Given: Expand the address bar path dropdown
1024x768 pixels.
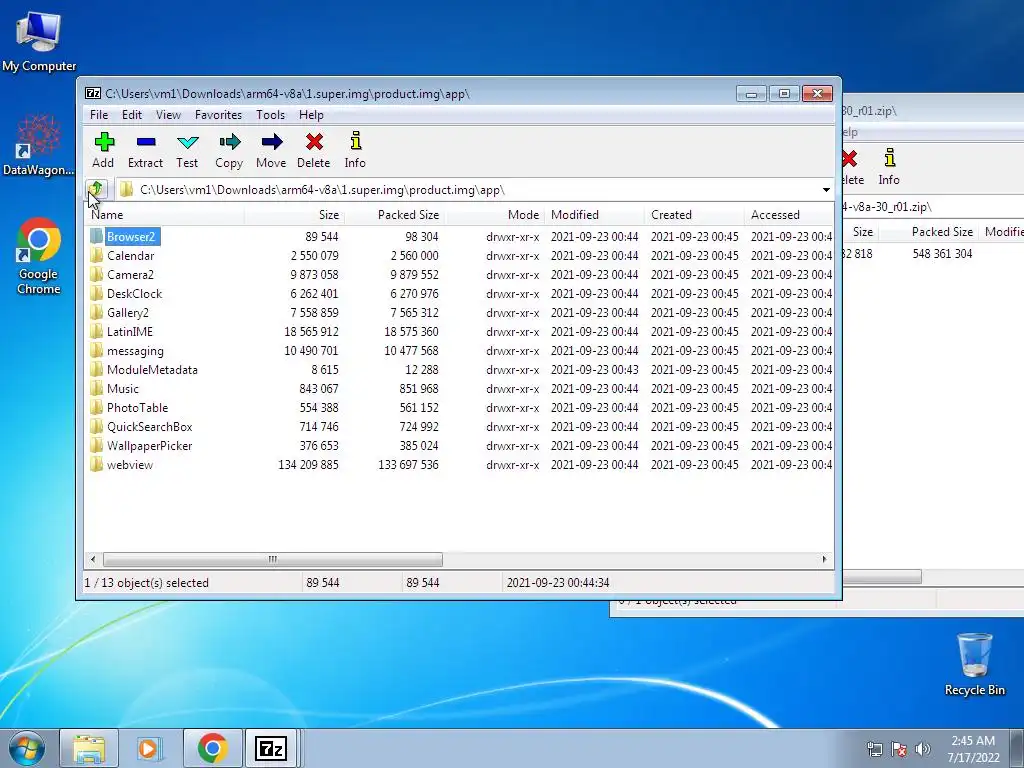Looking at the screenshot, I should click(826, 190).
